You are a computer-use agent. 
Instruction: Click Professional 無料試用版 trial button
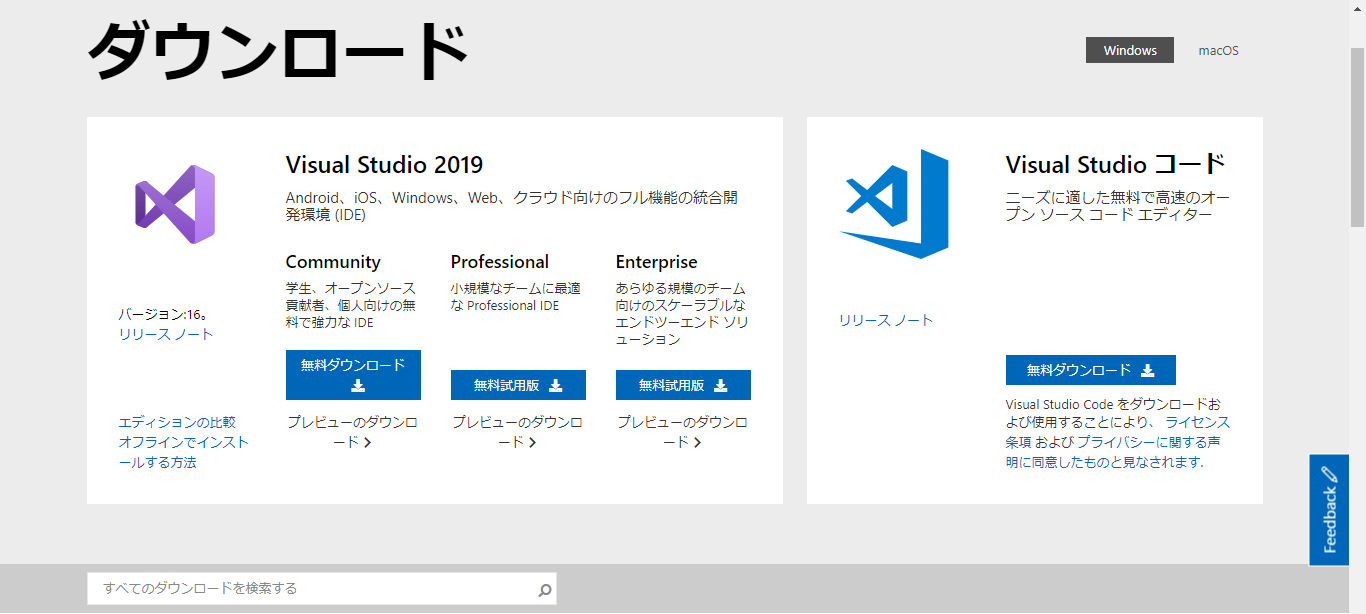click(x=518, y=385)
